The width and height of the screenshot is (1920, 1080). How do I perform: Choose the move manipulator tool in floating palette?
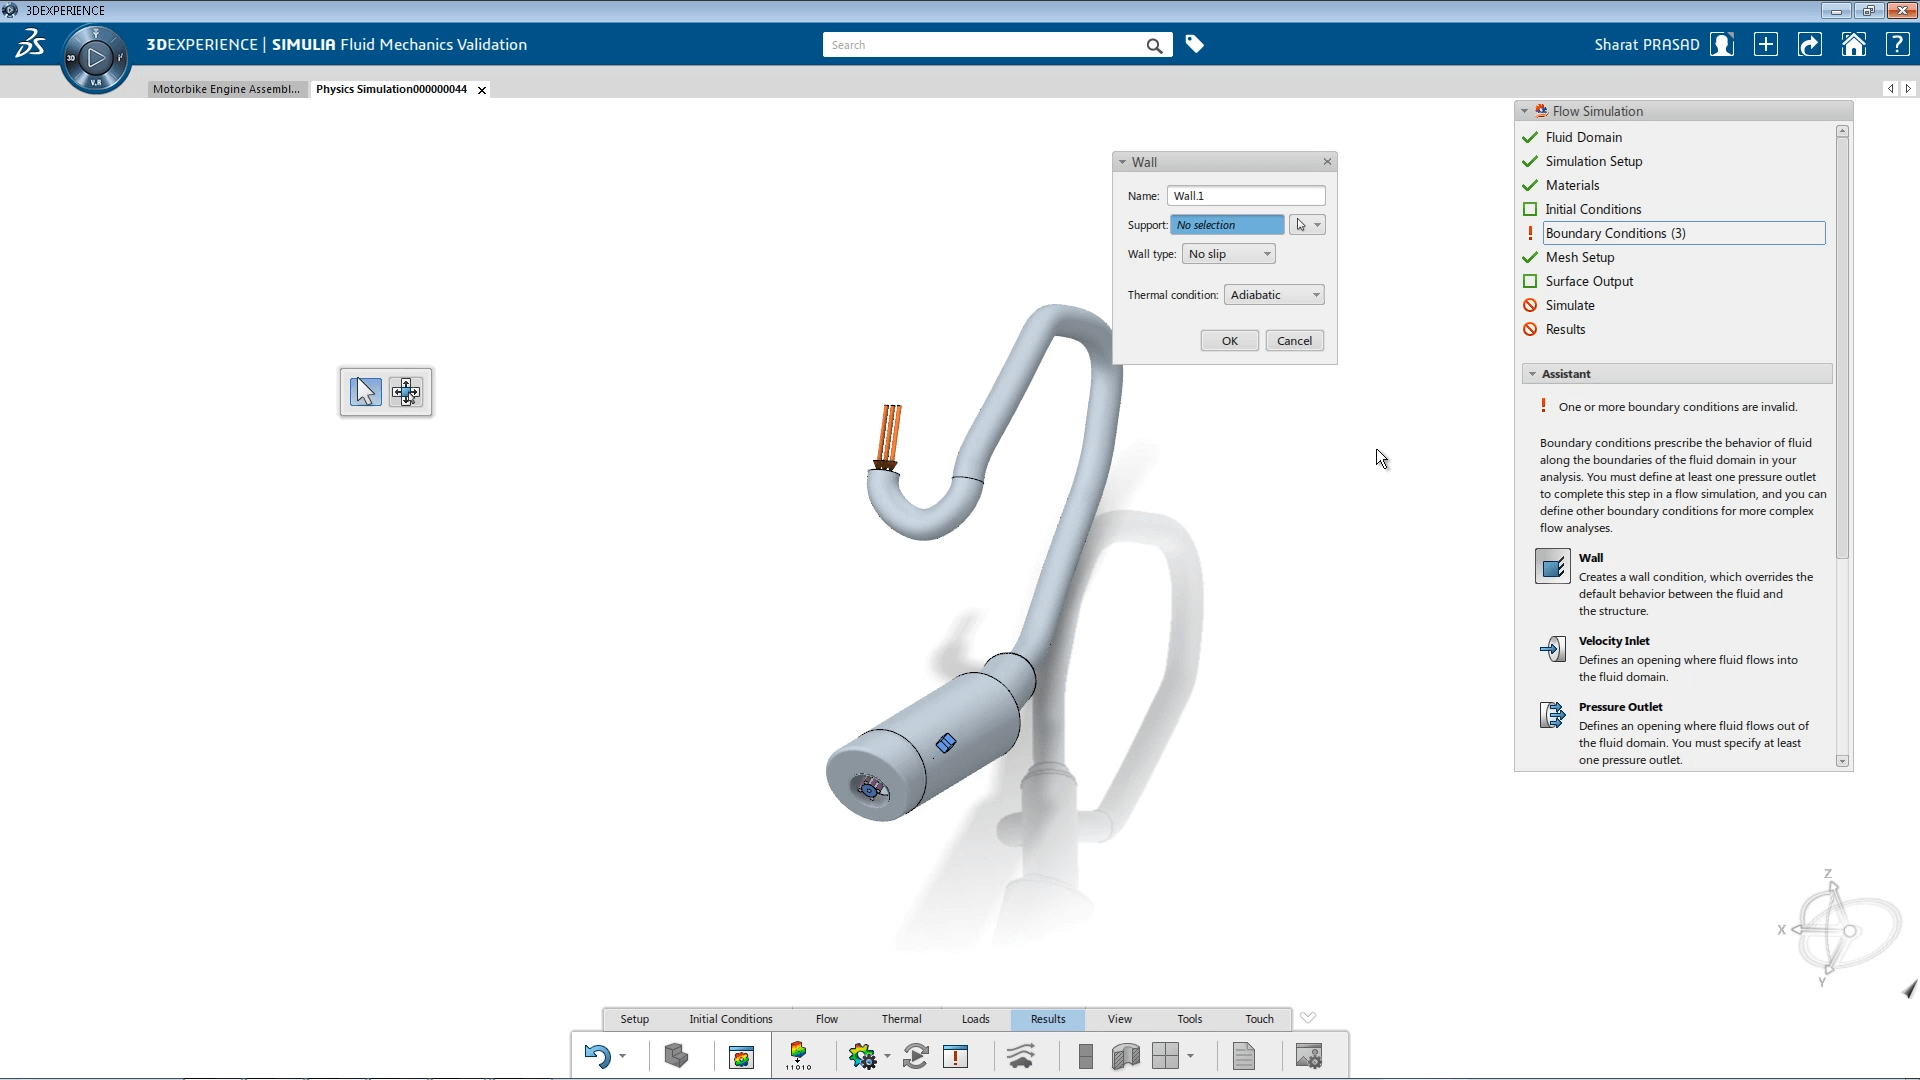click(x=405, y=391)
